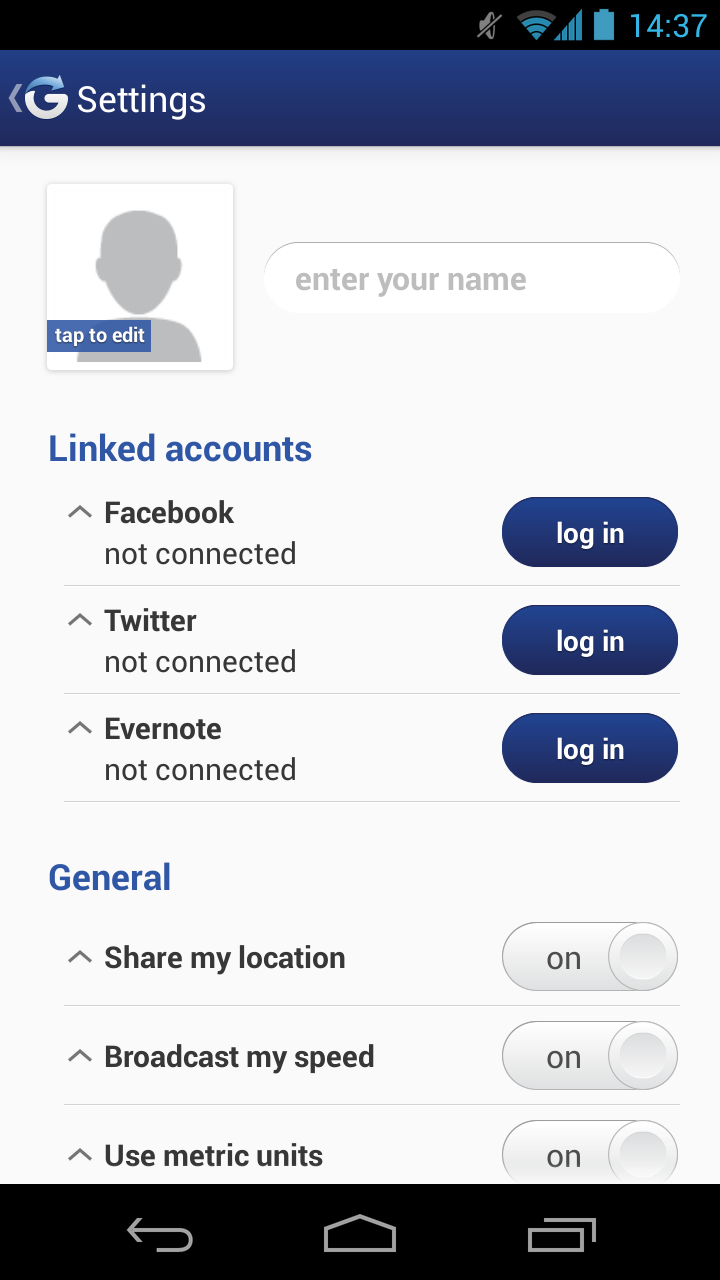Toggle the Broadcast my speed switch

click(589, 1056)
